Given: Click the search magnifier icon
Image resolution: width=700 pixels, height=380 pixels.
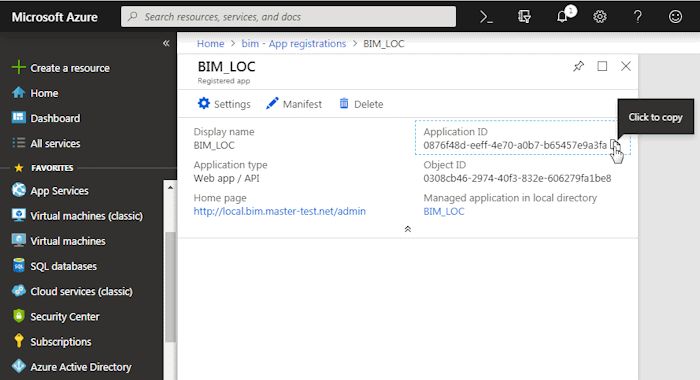Looking at the screenshot, I should [133, 17].
